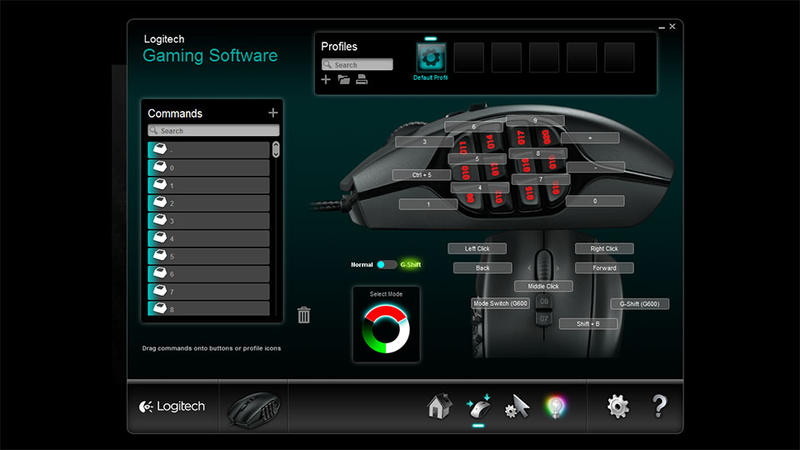Click the G-Shift label beside the switch
The height and width of the screenshot is (450, 800).
(x=410, y=264)
